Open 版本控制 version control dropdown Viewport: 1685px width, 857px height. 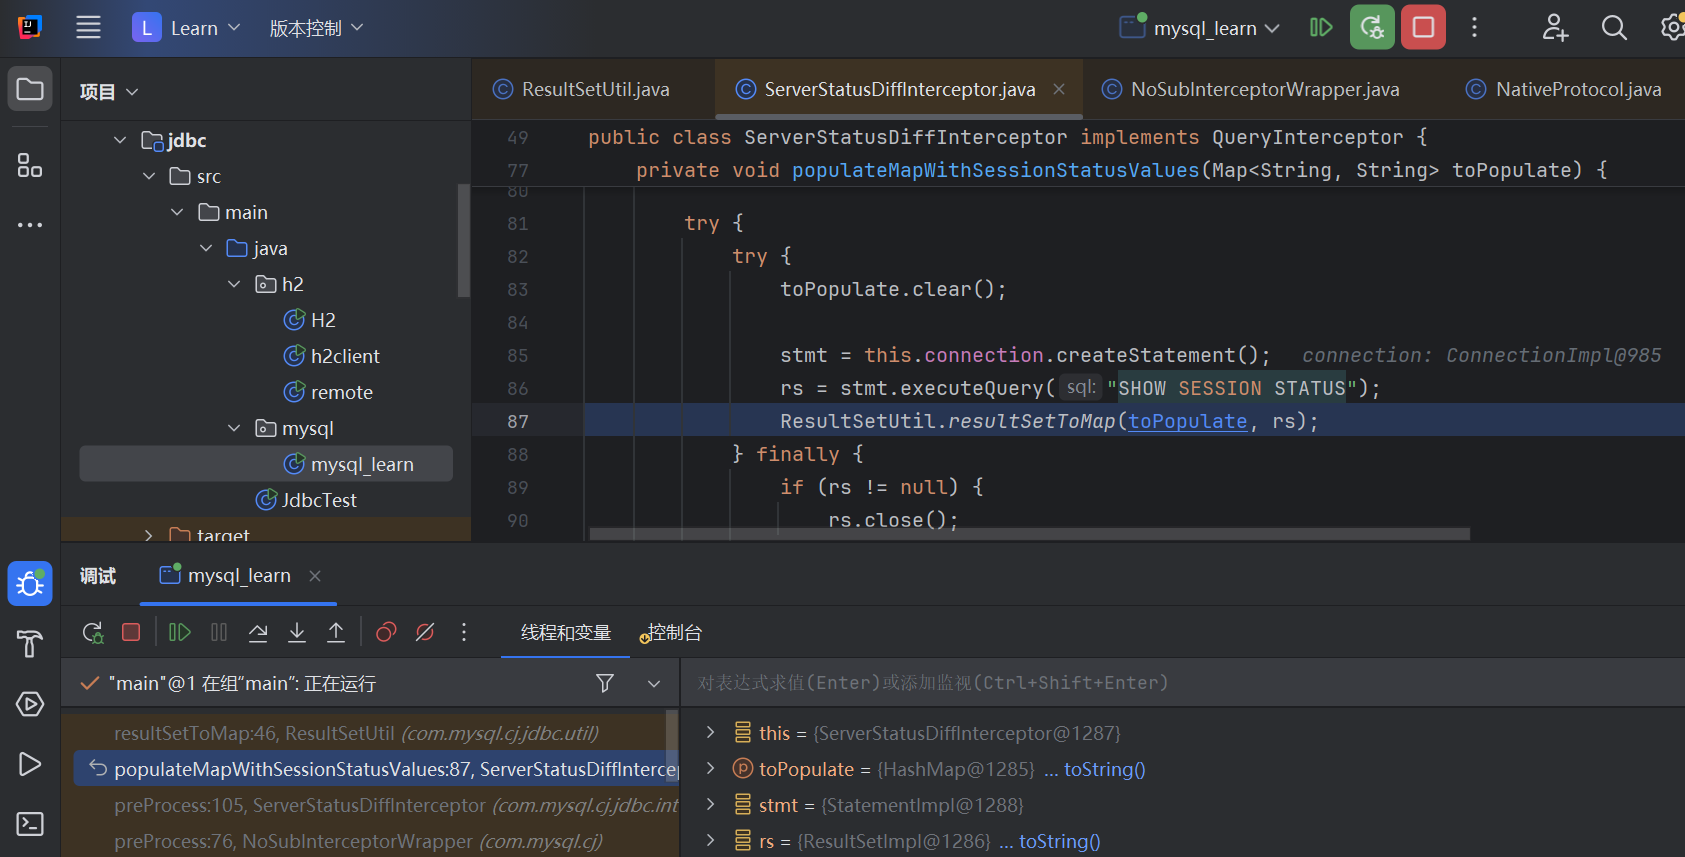tap(316, 28)
